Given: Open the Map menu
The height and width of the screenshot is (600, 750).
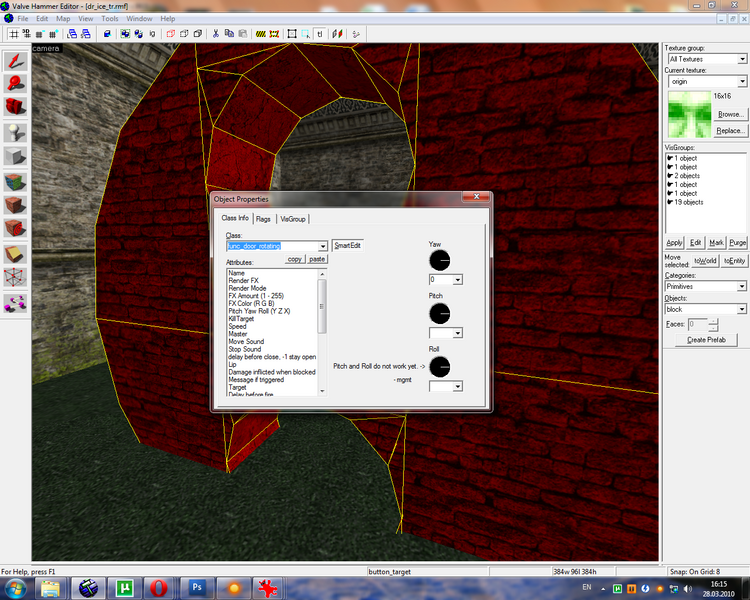Looking at the screenshot, I should 63,19.
